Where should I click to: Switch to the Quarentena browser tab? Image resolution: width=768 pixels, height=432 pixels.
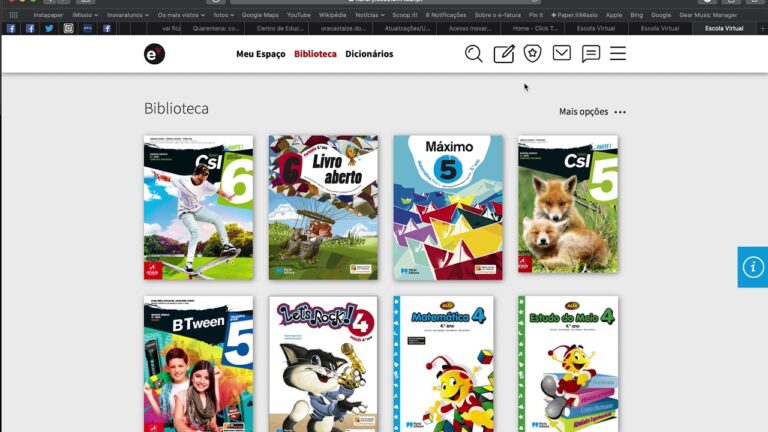216,28
